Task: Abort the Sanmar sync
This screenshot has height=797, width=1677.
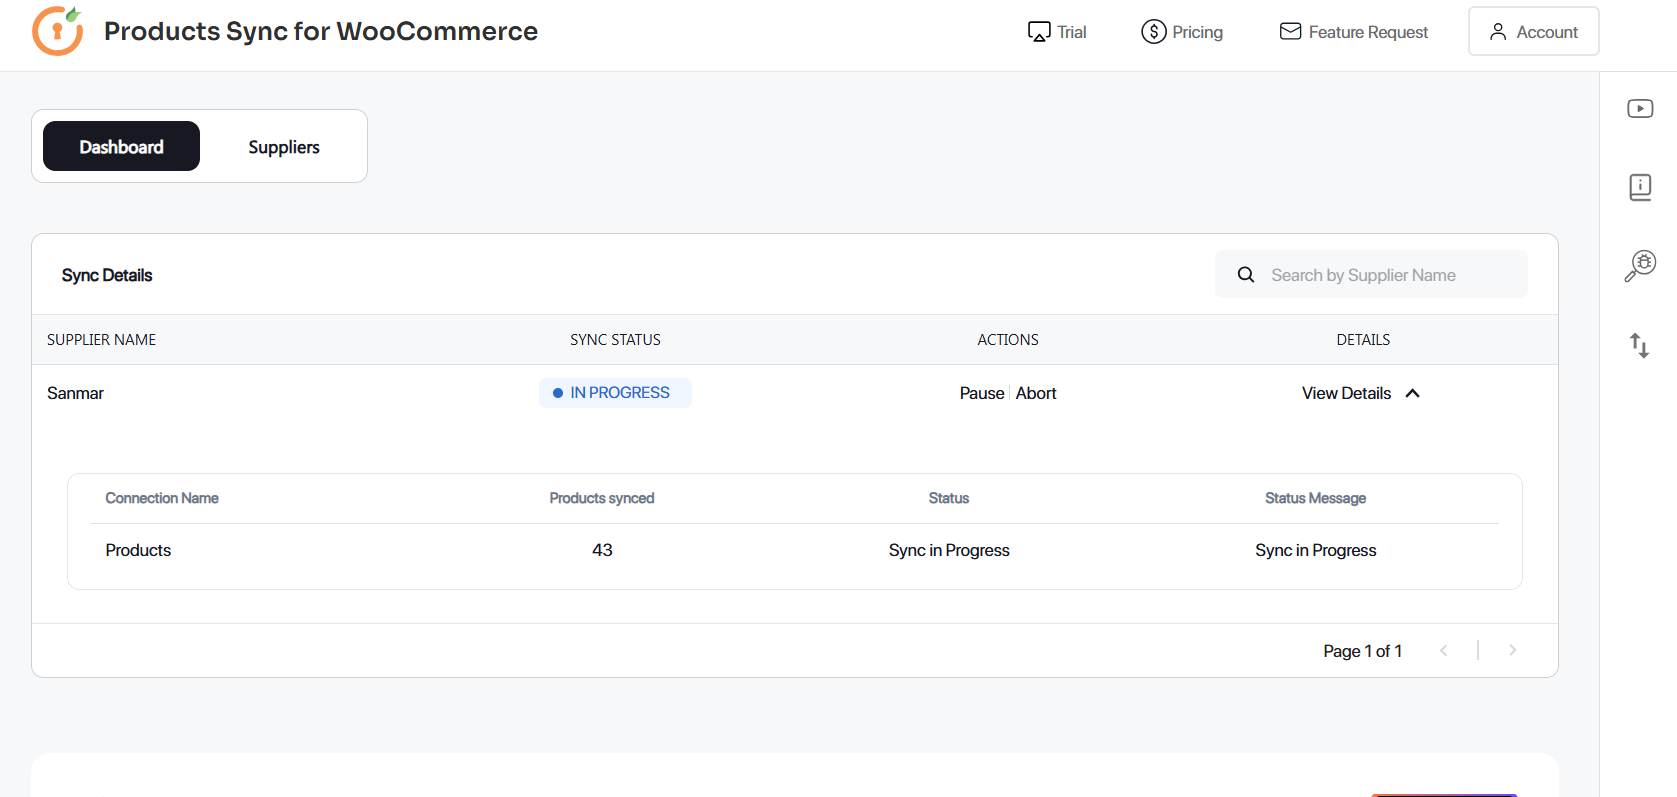Action: click(1036, 393)
